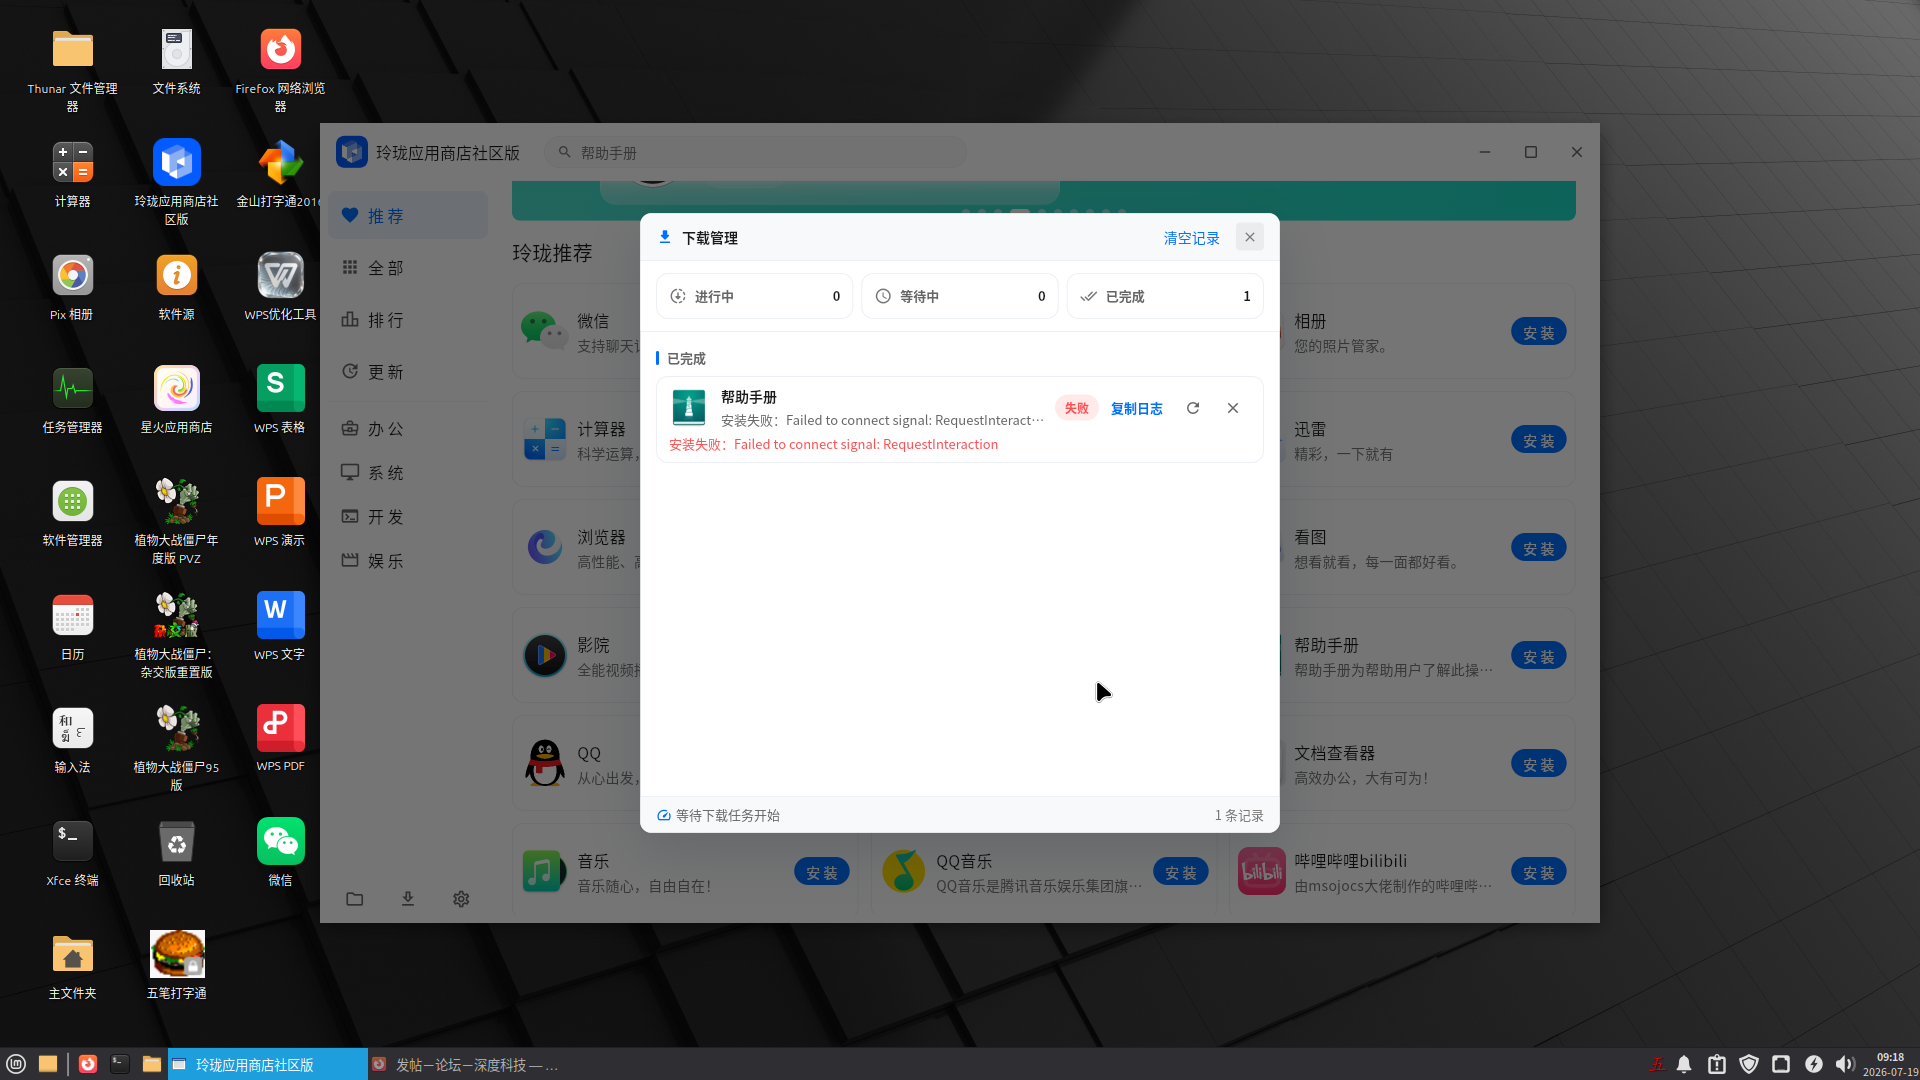Select the 进行中 status tab
1920x1080 pixels.
coord(754,296)
